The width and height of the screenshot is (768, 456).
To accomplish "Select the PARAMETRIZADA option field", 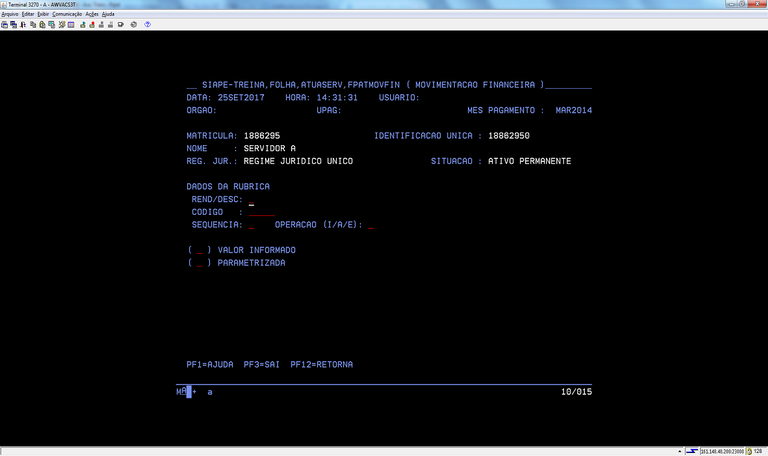I will 199,264.
